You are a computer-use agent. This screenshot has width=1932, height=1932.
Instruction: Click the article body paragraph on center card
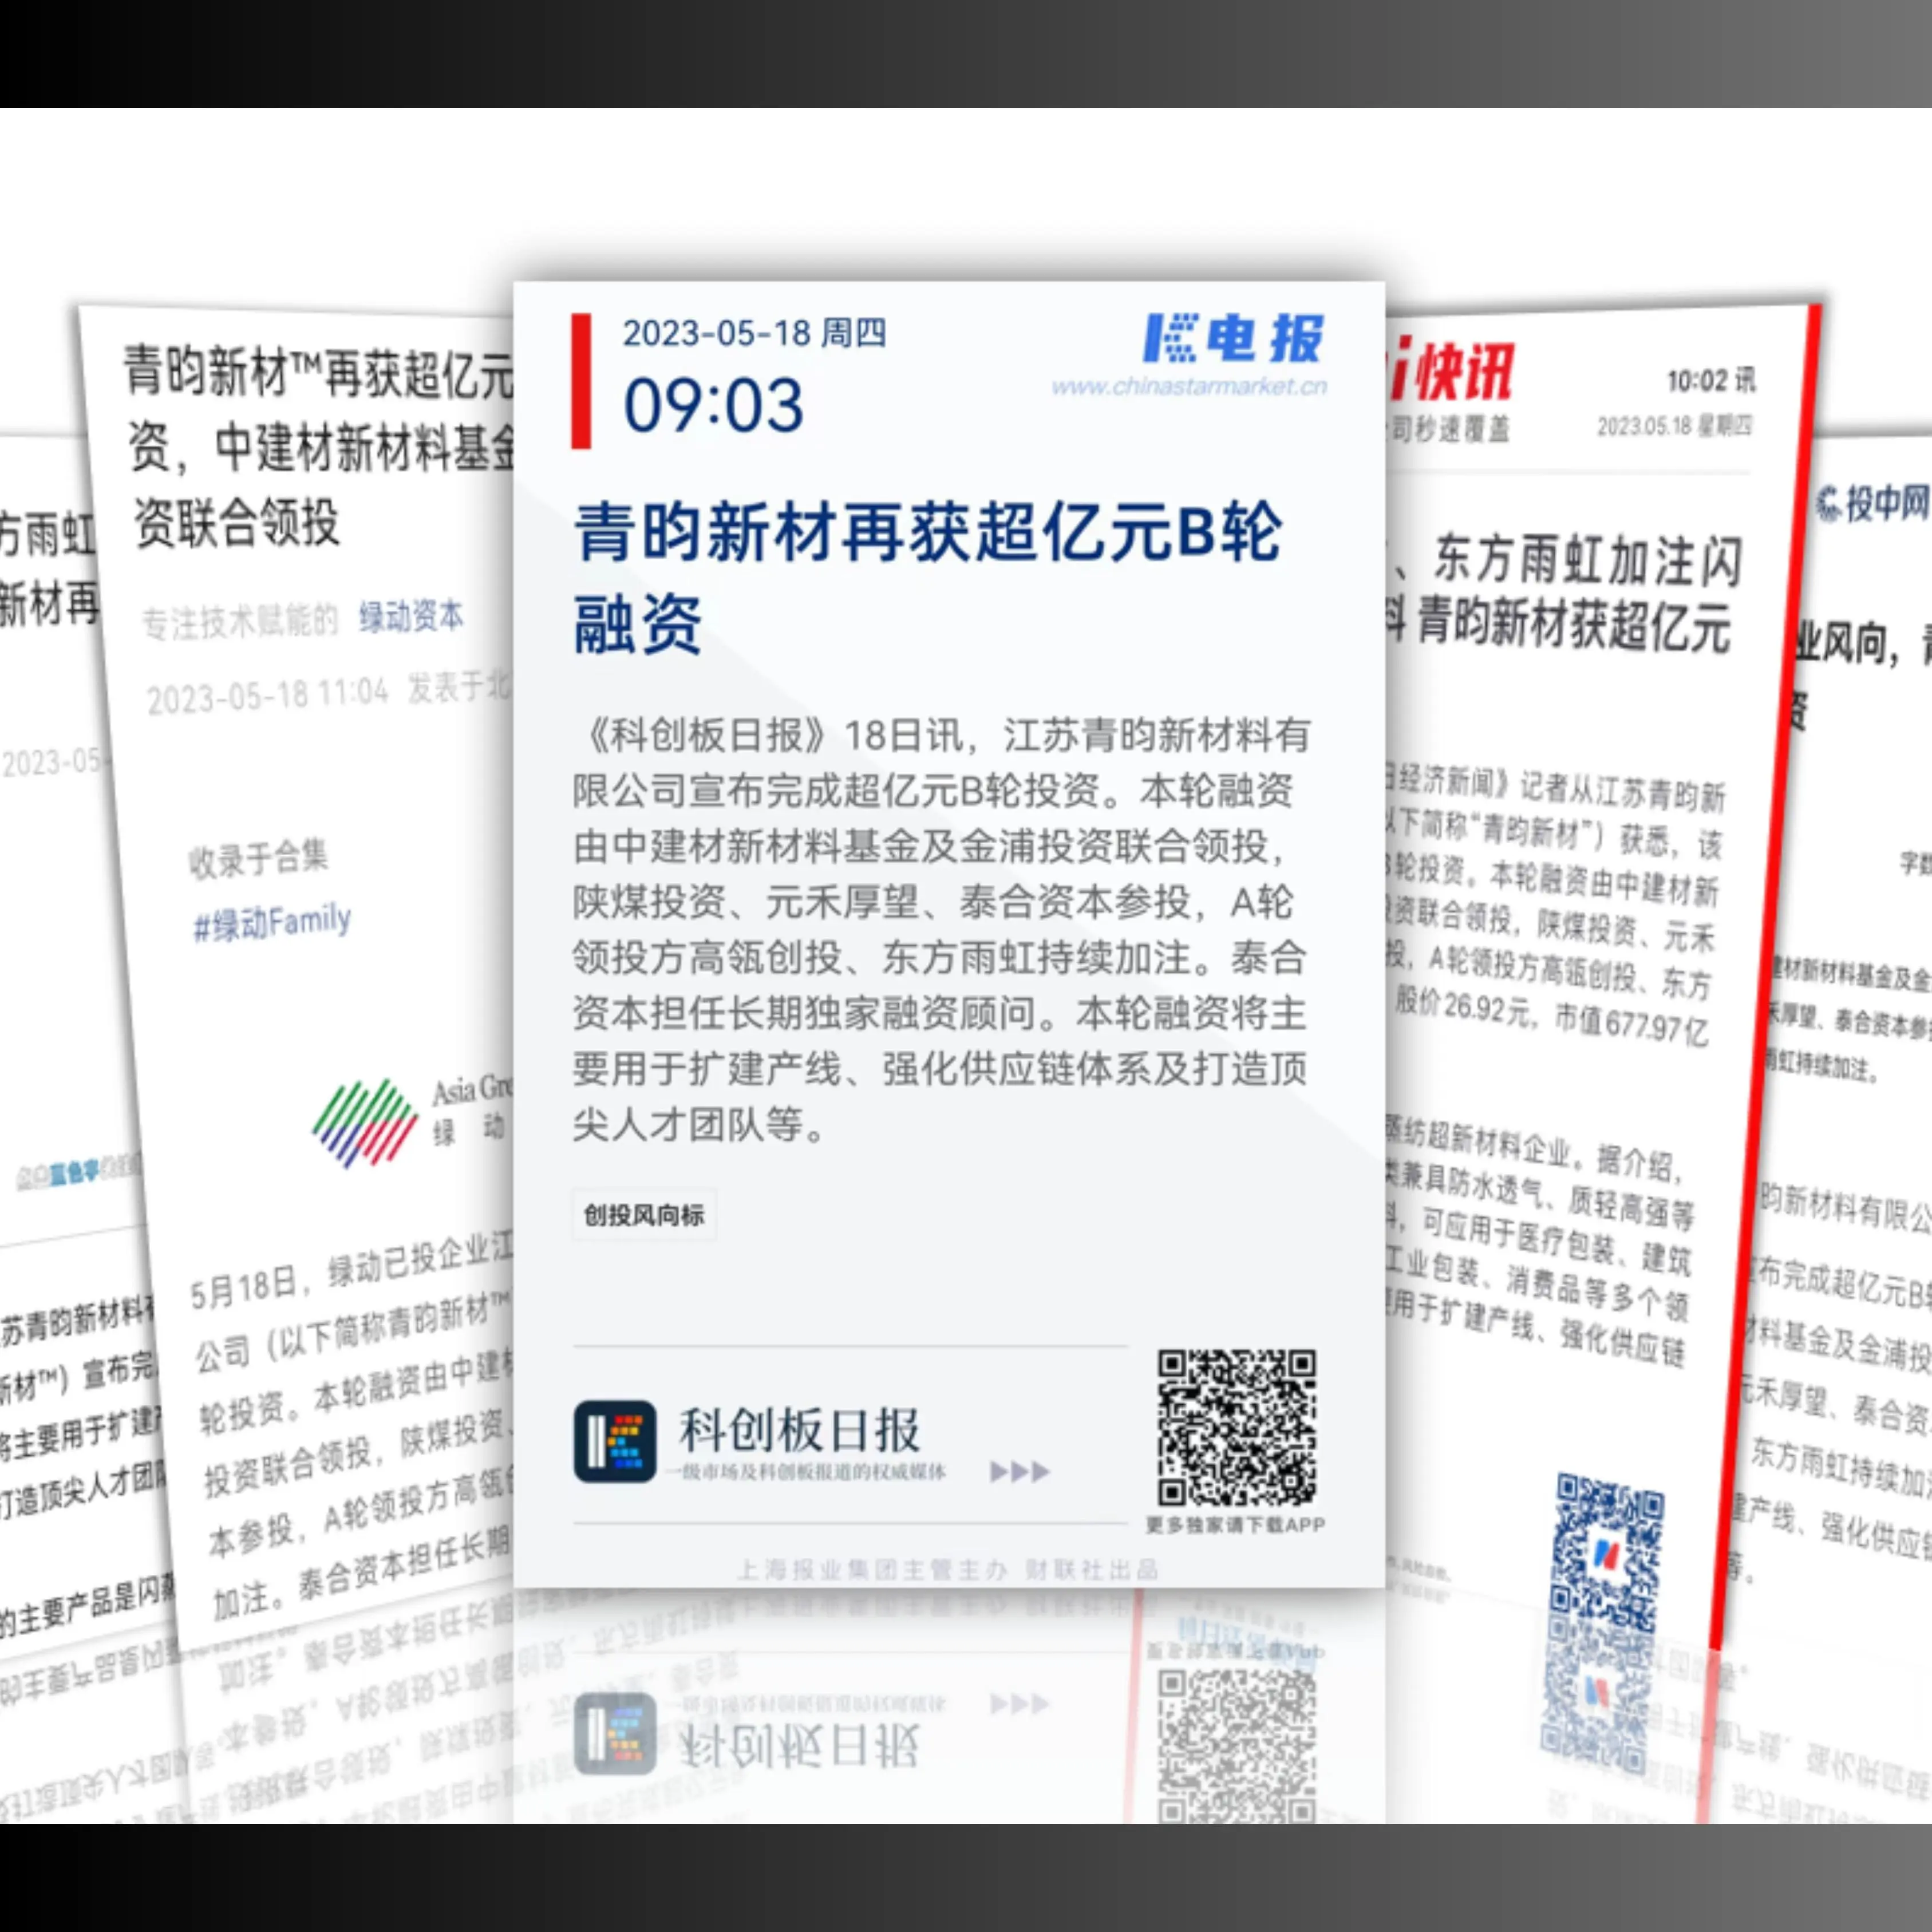[940, 930]
